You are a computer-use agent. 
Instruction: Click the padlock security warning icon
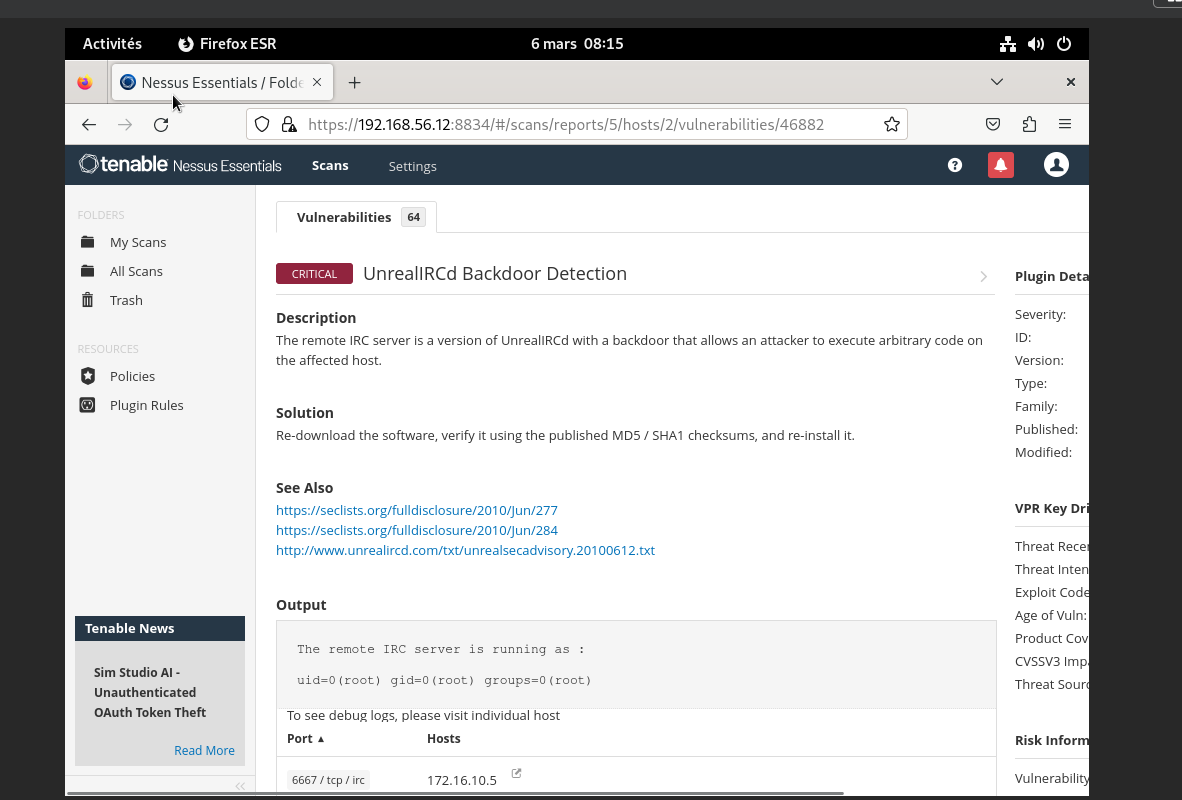point(289,124)
